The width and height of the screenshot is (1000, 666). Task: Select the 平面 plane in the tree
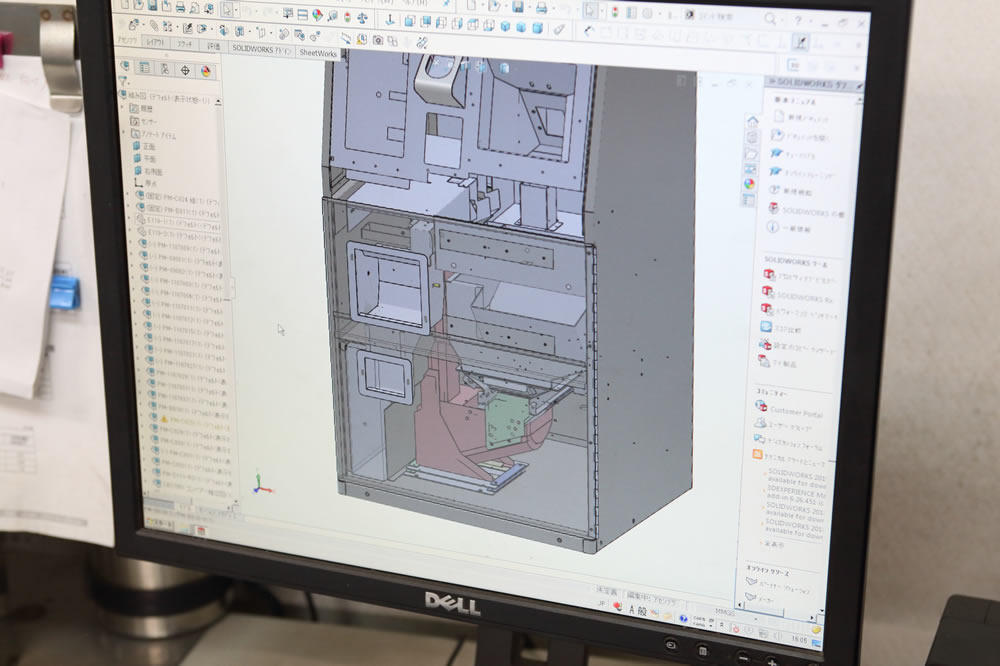tap(145, 158)
